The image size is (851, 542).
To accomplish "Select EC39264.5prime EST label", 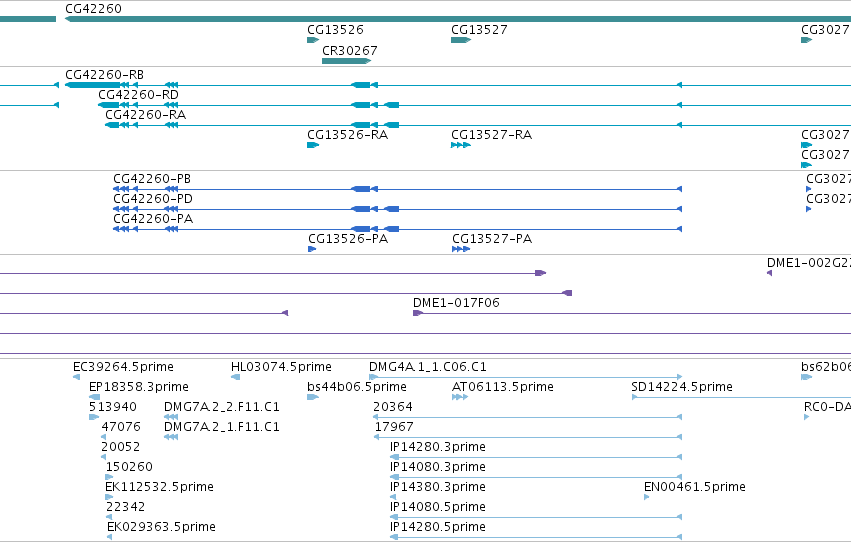I will (123, 367).
